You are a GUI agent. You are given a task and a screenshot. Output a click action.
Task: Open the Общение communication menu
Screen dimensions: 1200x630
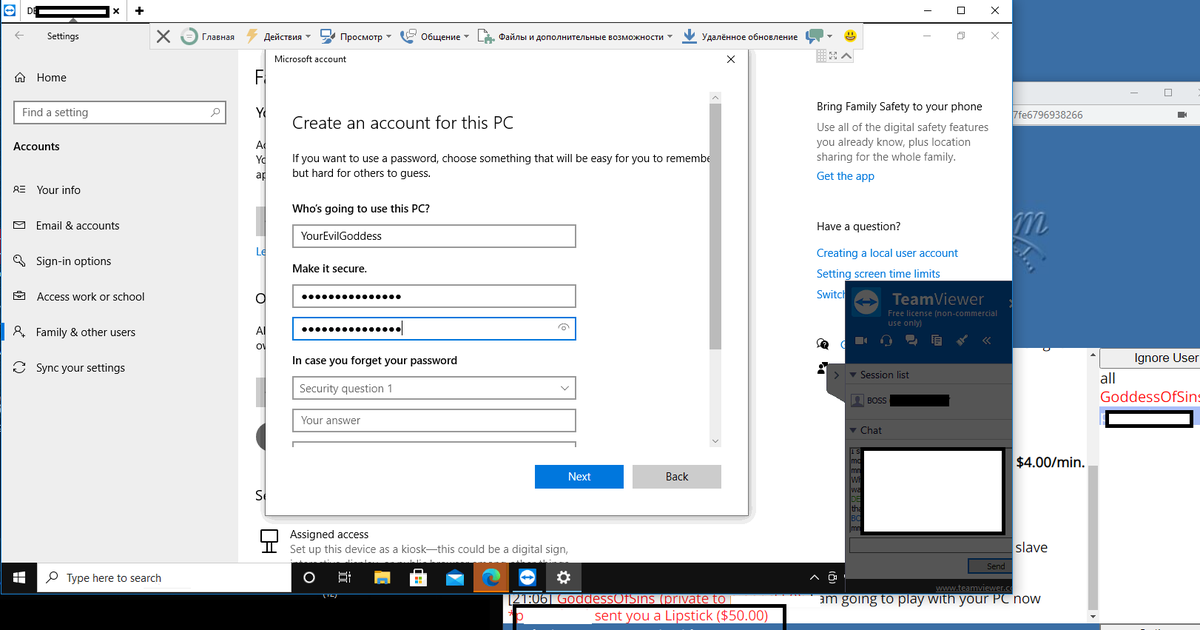(435, 36)
